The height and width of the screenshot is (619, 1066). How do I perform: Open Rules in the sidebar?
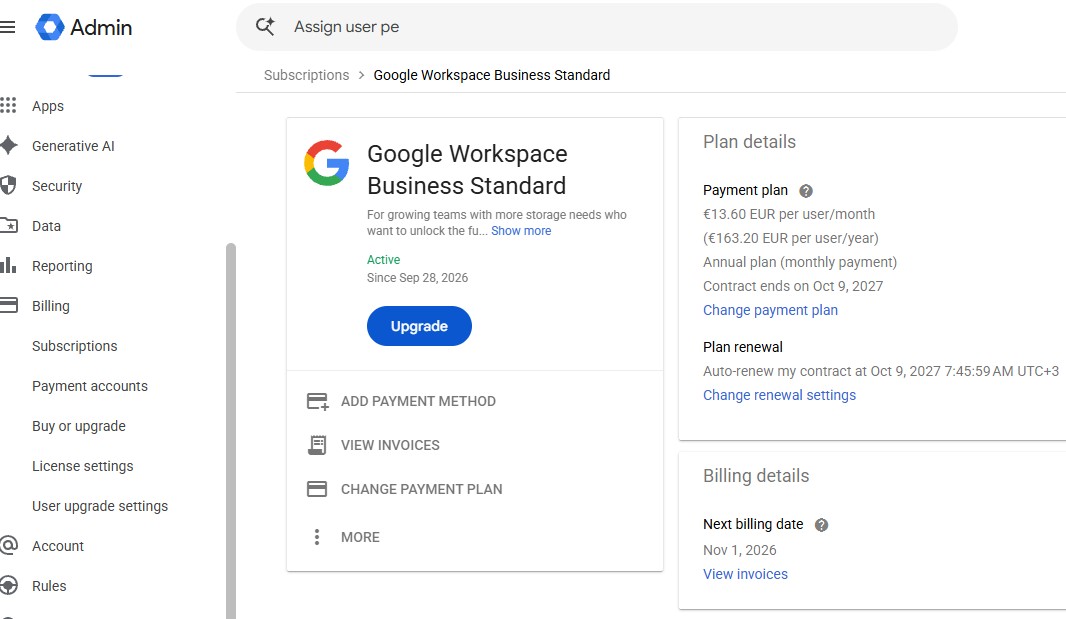click(x=49, y=586)
